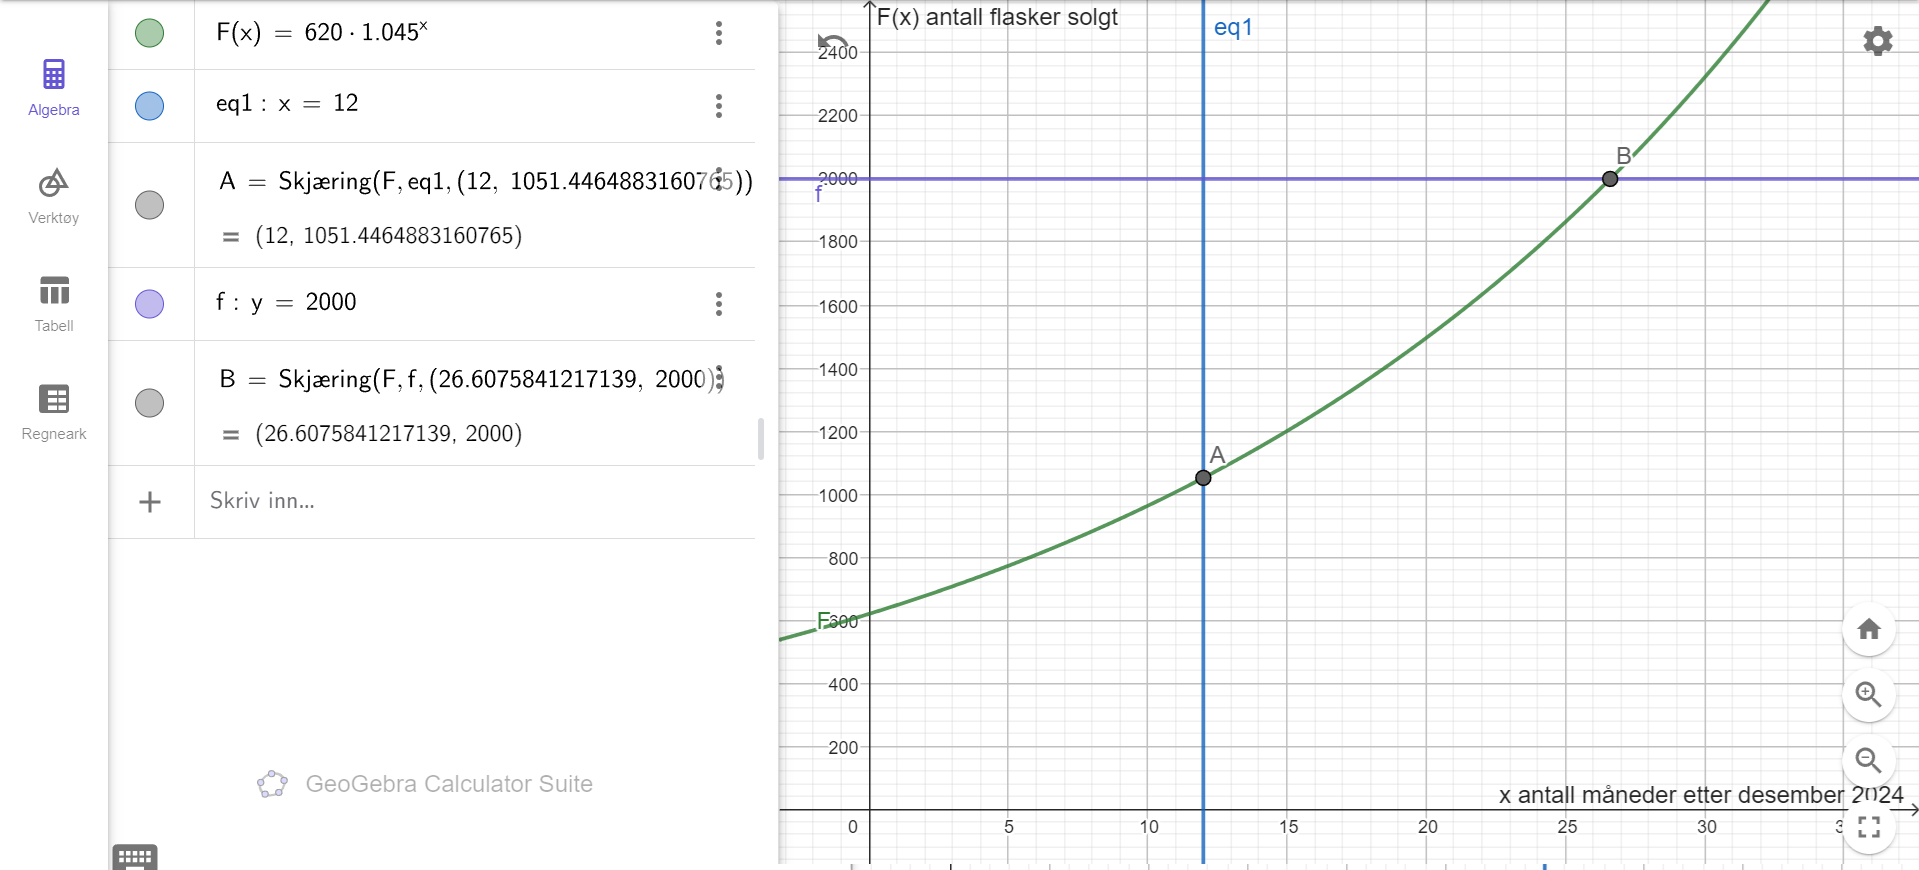The height and width of the screenshot is (870, 1919).
Task: Enter fullscreen mode
Action: tap(1868, 826)
